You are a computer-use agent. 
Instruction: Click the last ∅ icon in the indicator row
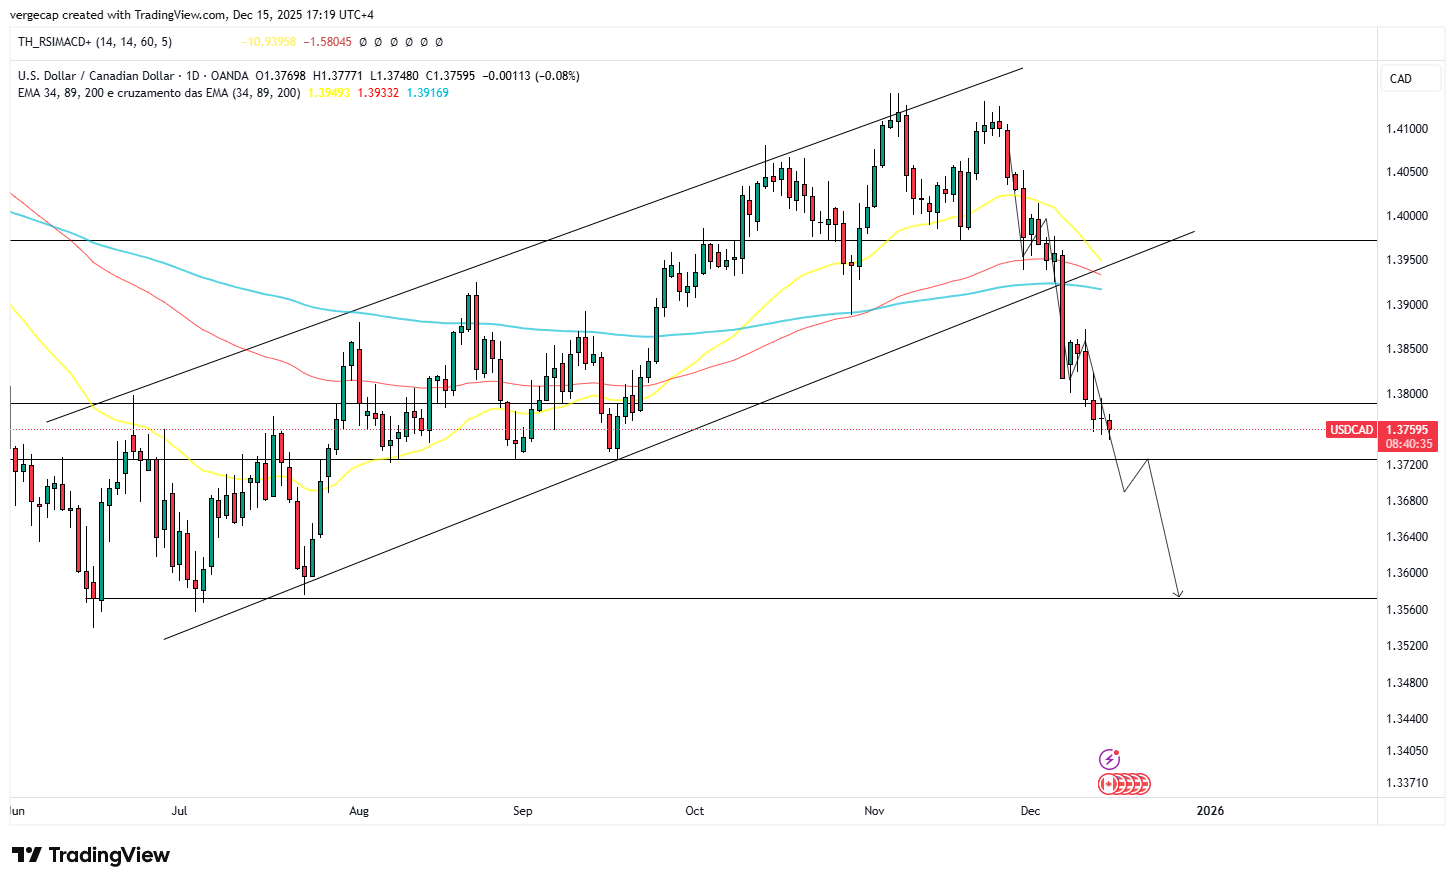click(x=438, y=42)
